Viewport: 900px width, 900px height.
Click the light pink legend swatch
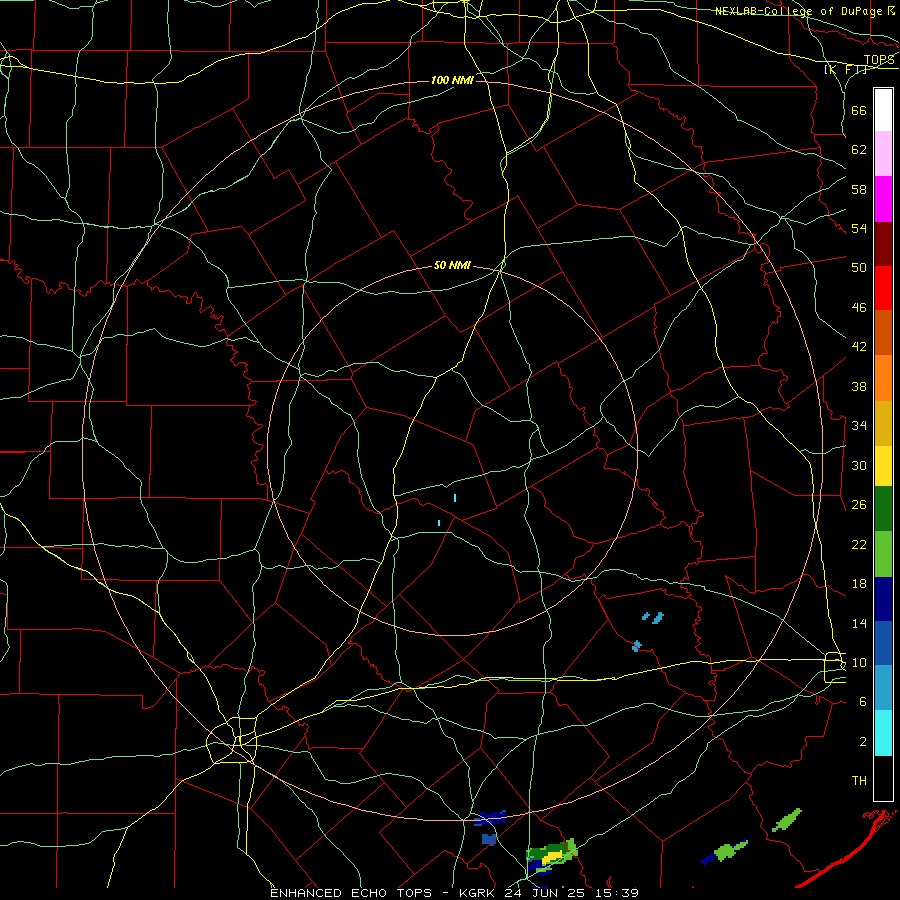click(883, 153)
